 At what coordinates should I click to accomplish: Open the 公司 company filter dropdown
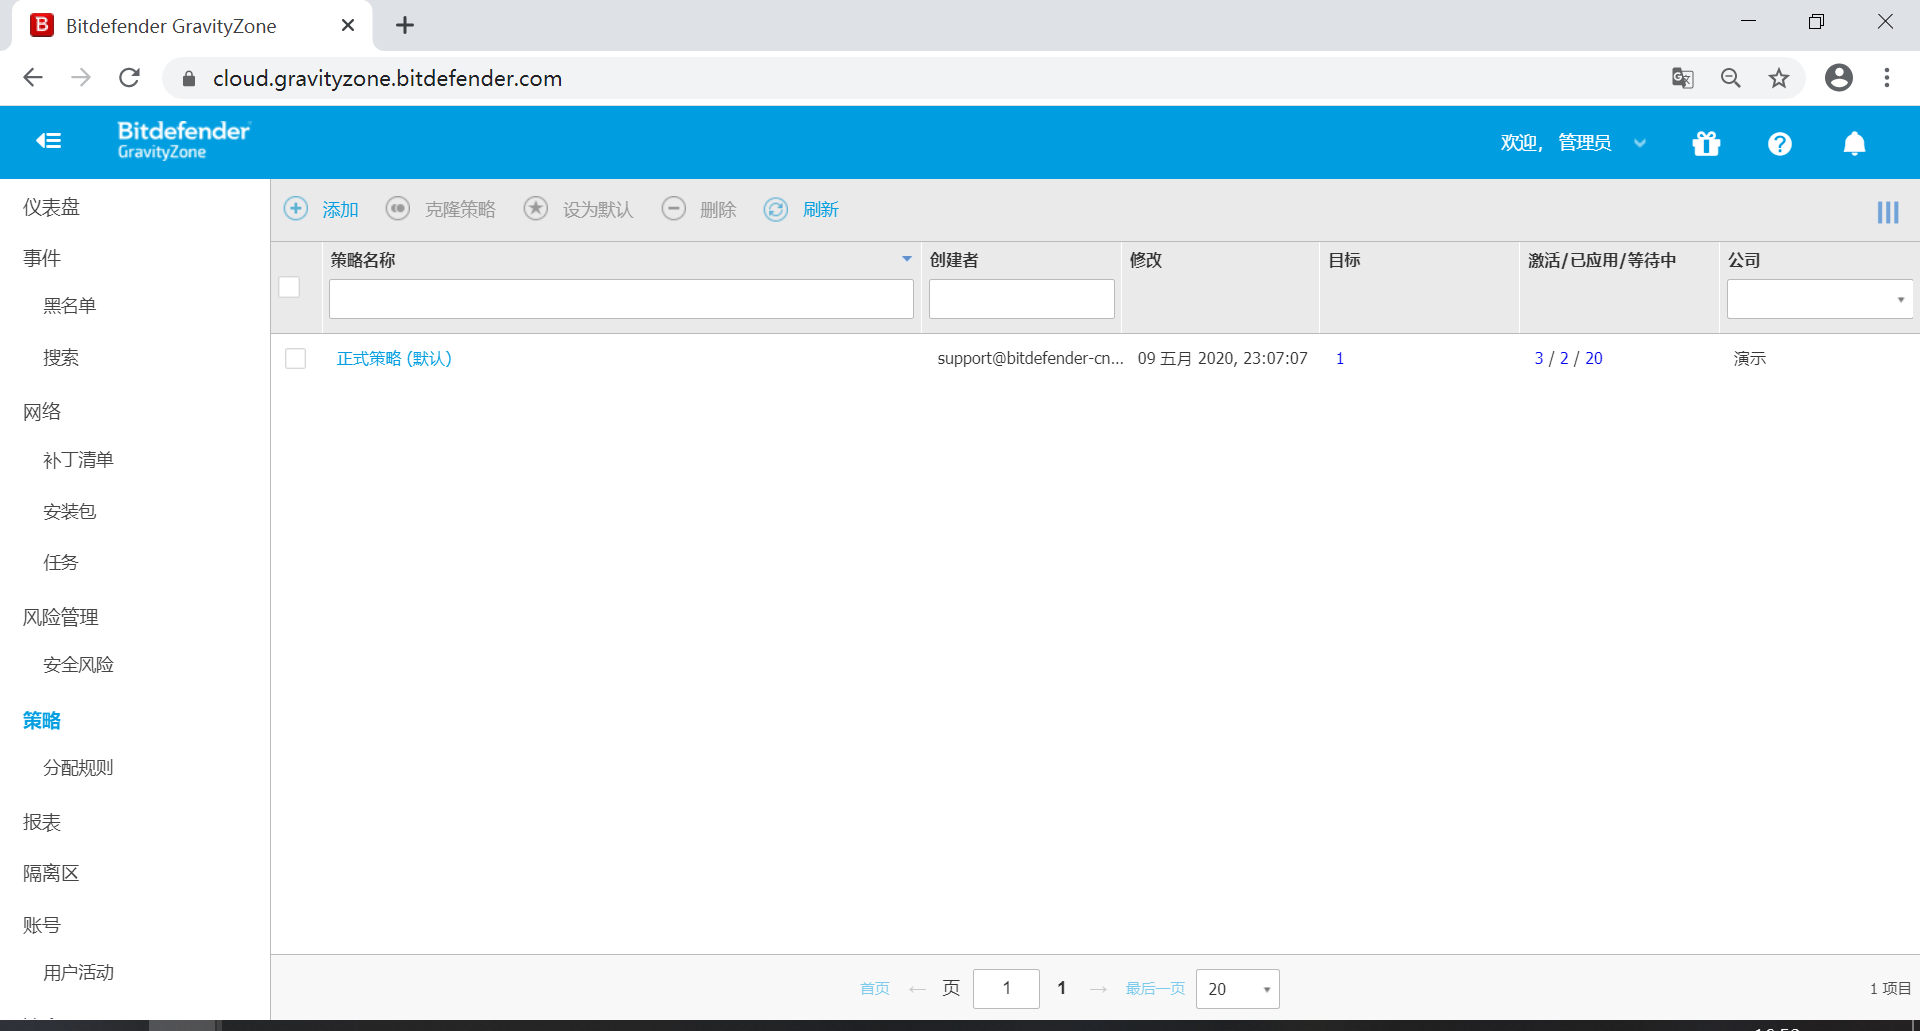[1819, 299]
